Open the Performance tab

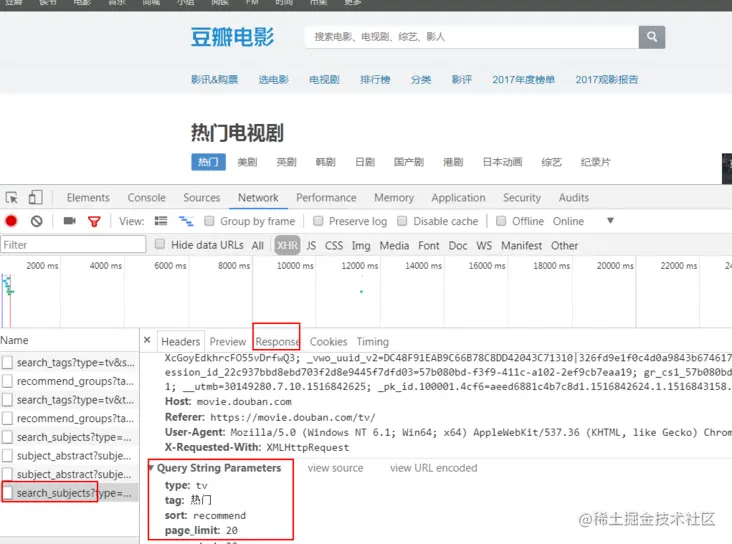[326, 198]
